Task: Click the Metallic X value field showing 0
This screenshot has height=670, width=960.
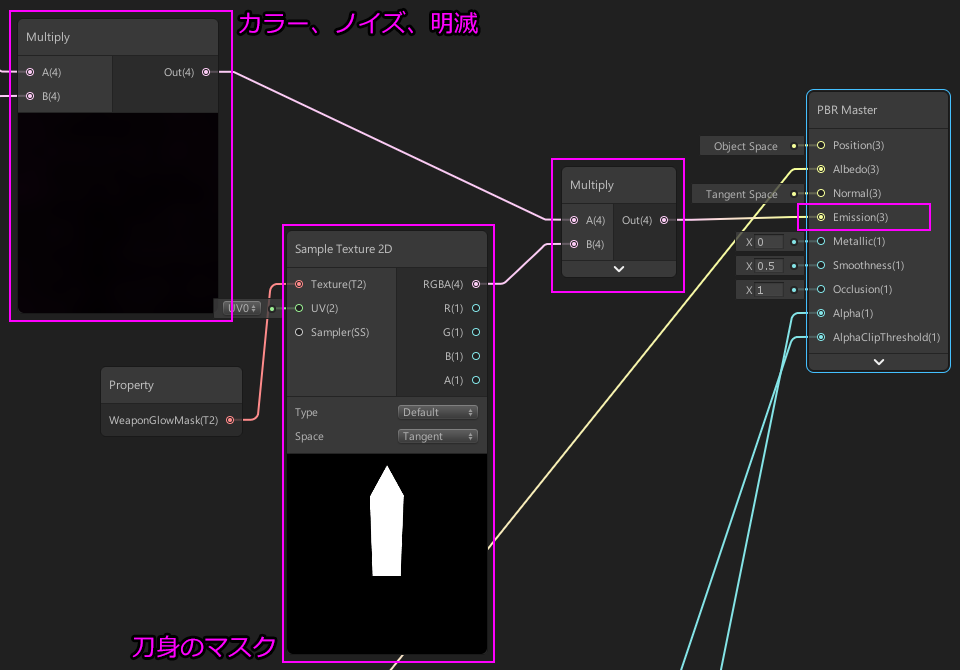Action: (x=769, y=242)
